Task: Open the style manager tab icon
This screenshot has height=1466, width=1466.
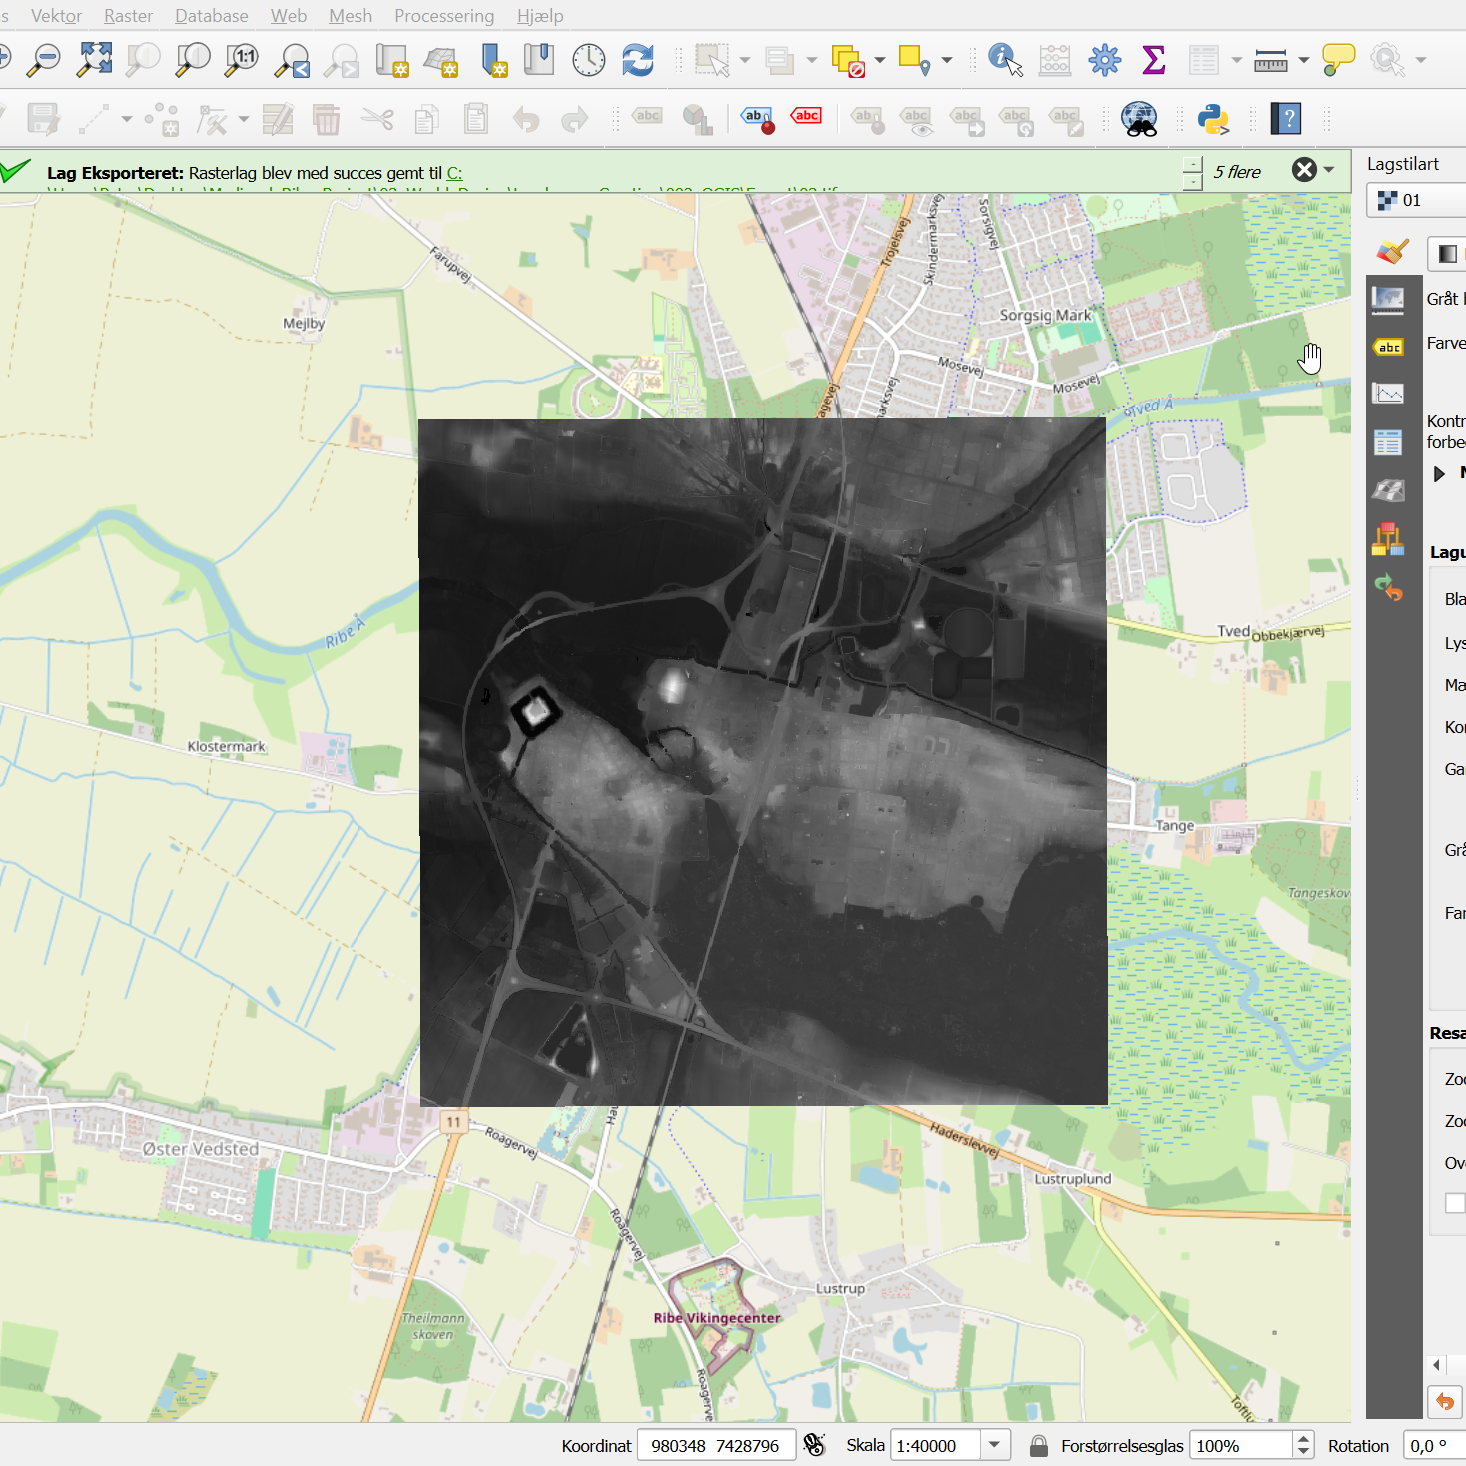Action: point(1389,539)
